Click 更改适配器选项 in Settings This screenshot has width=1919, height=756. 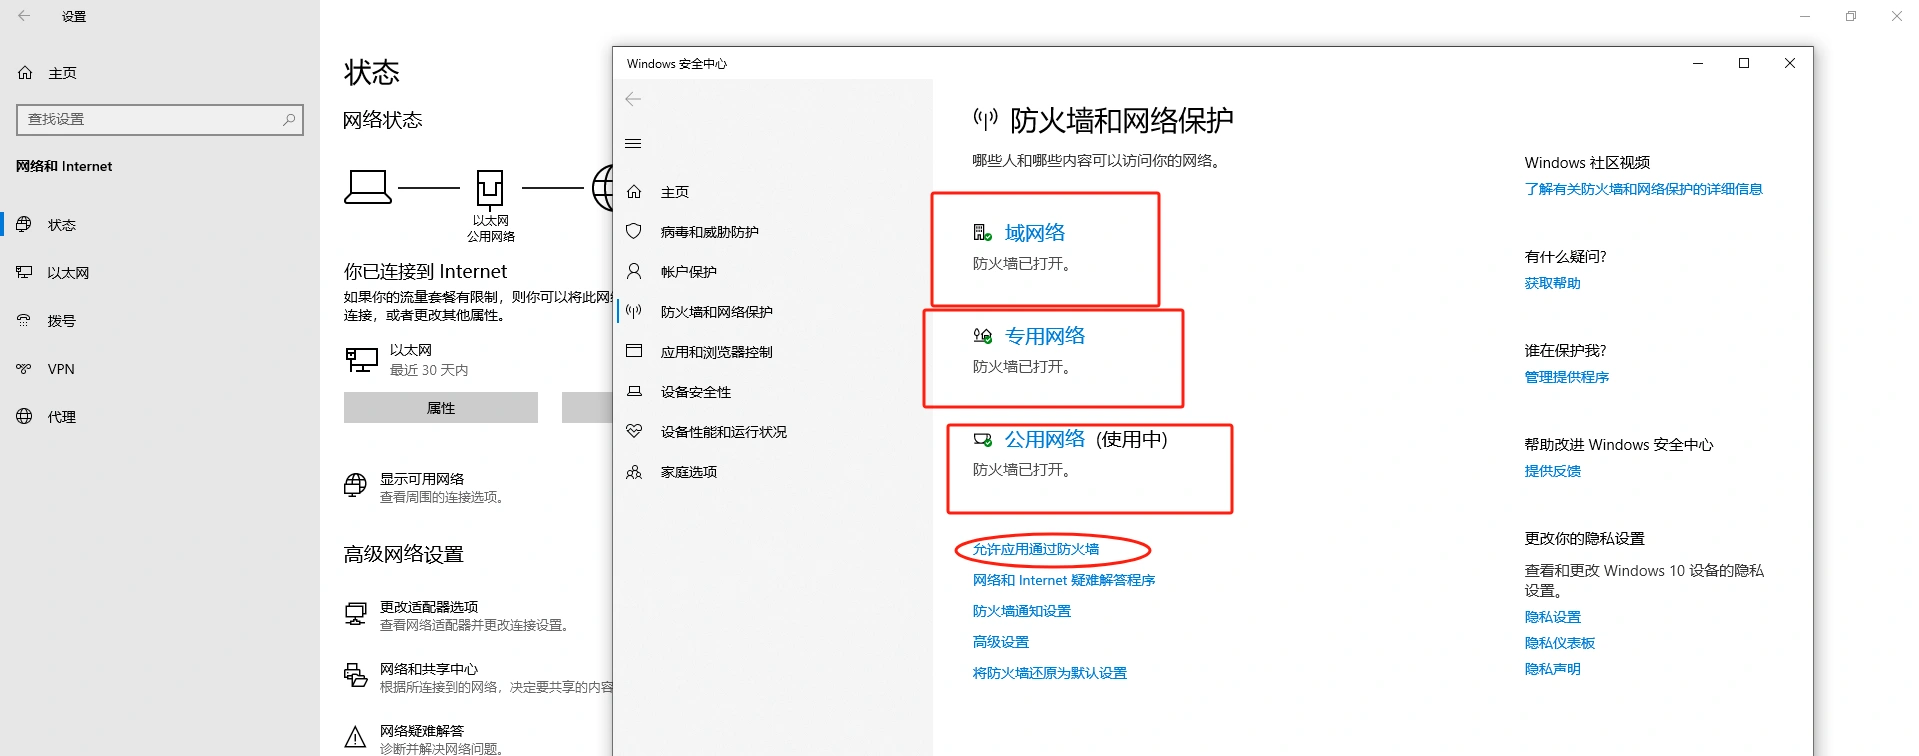coord(429,607)
